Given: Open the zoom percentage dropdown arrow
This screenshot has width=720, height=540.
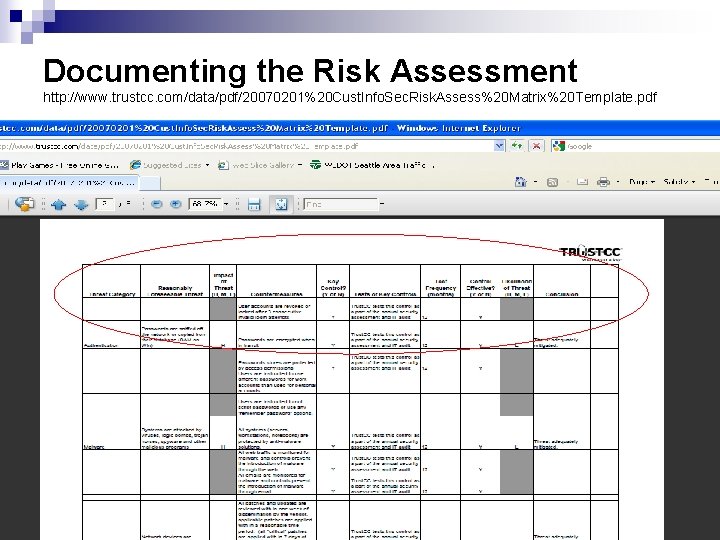Looking at the screenshot, I should pos(226,204).
